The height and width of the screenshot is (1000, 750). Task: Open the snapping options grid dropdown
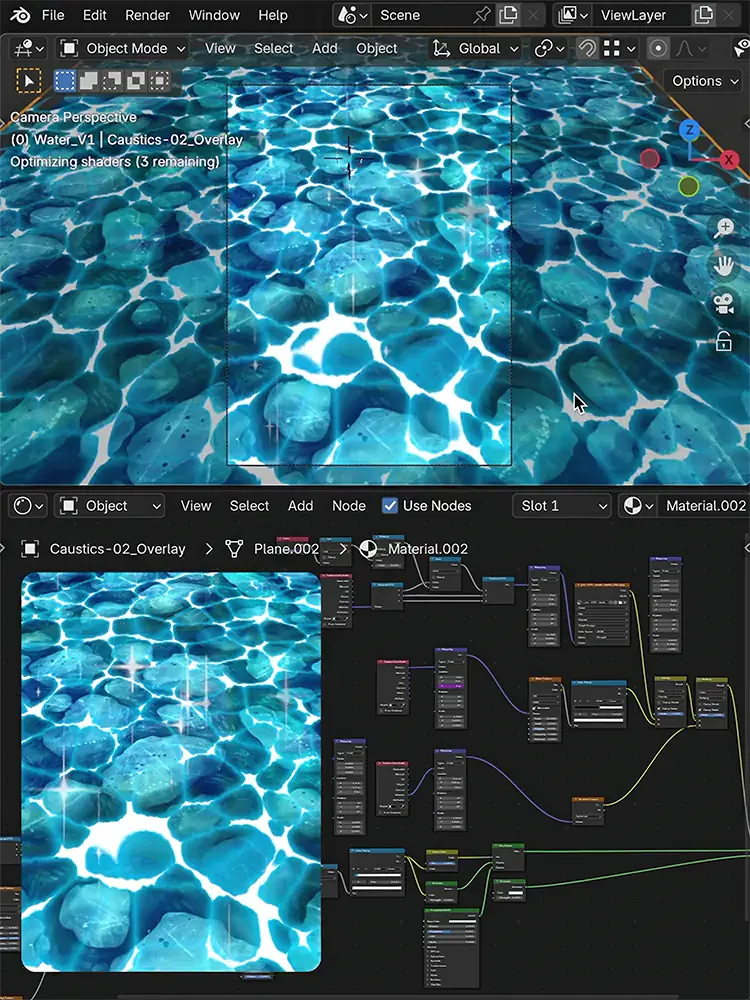pos(620,48)
